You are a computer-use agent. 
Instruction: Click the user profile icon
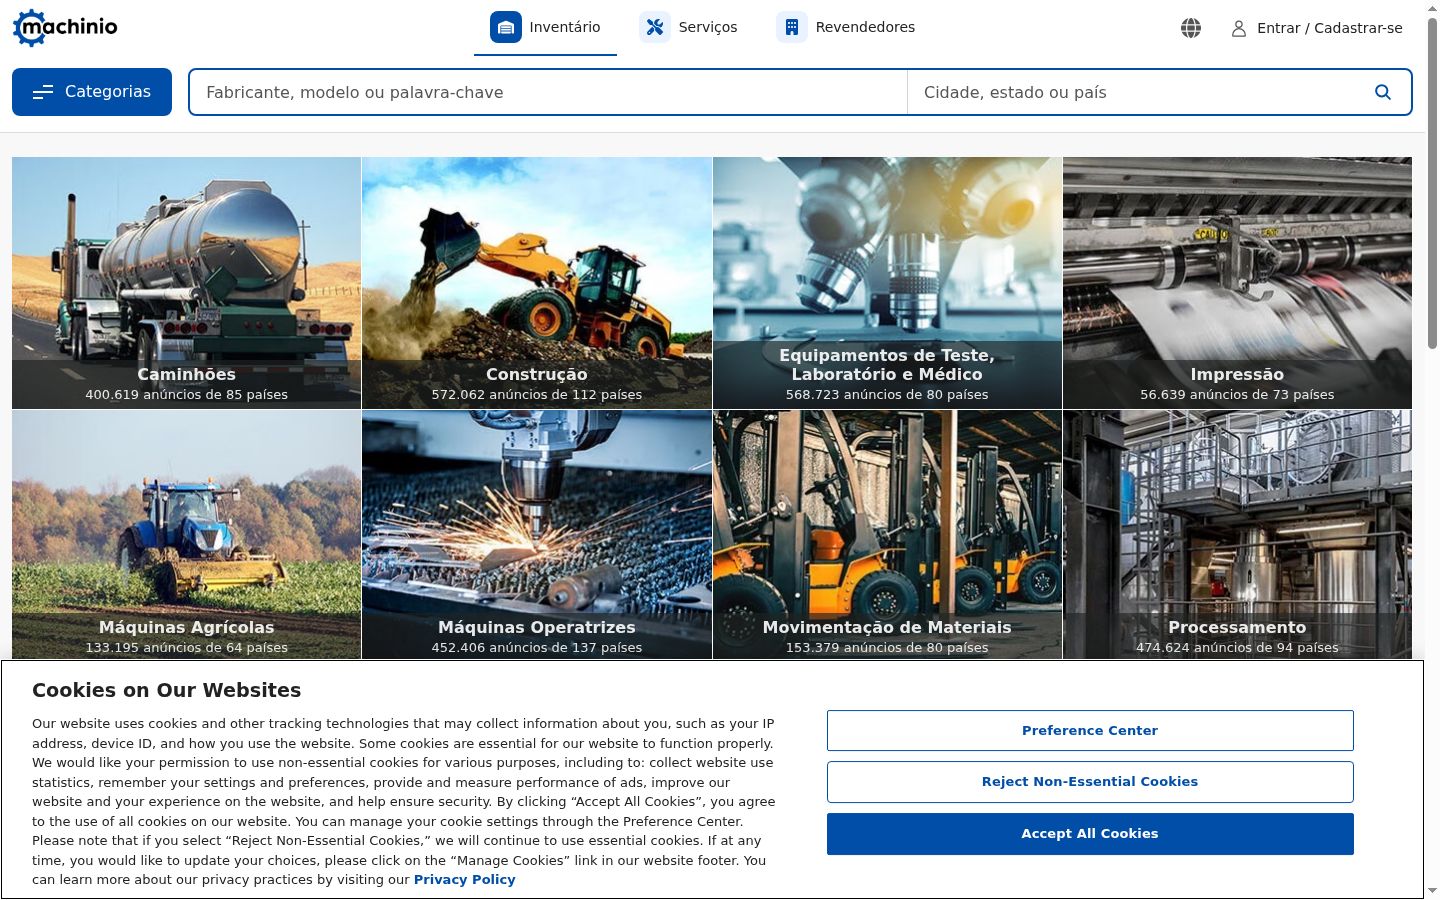(x=1239, y=28)
